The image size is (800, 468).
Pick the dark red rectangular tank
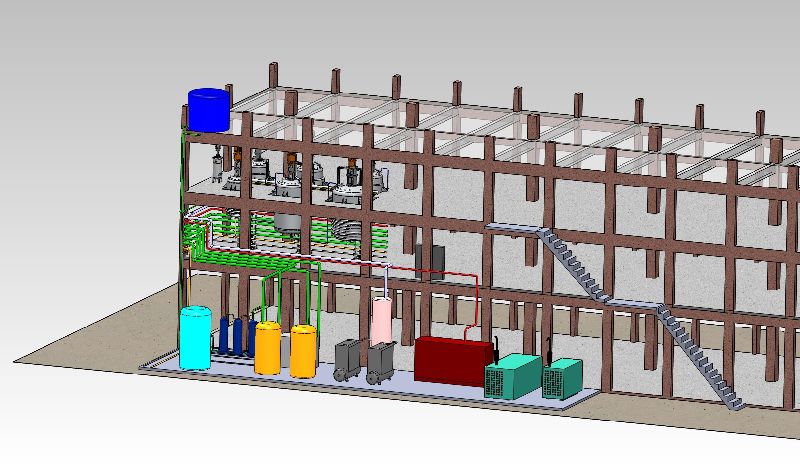[452, 360]
